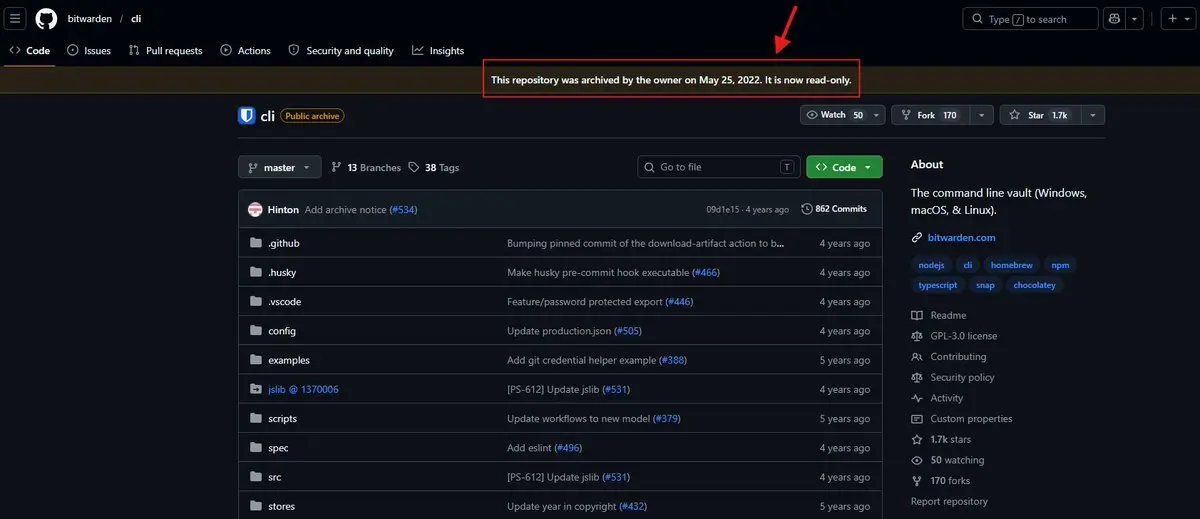Viewport: 1200px width, 519px height.
Task: Star the repository
Action: point(1039,115)
